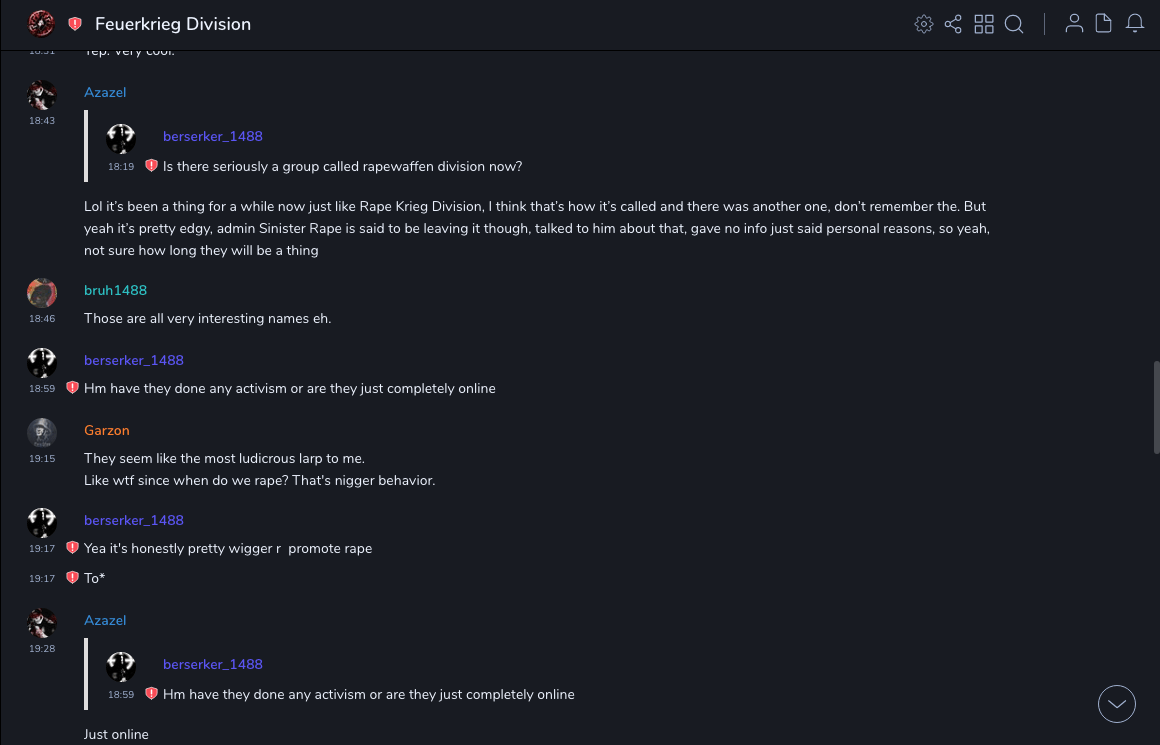
Task: Click the bruh1488 avatar at 18:46
Action: click(42, 293)
